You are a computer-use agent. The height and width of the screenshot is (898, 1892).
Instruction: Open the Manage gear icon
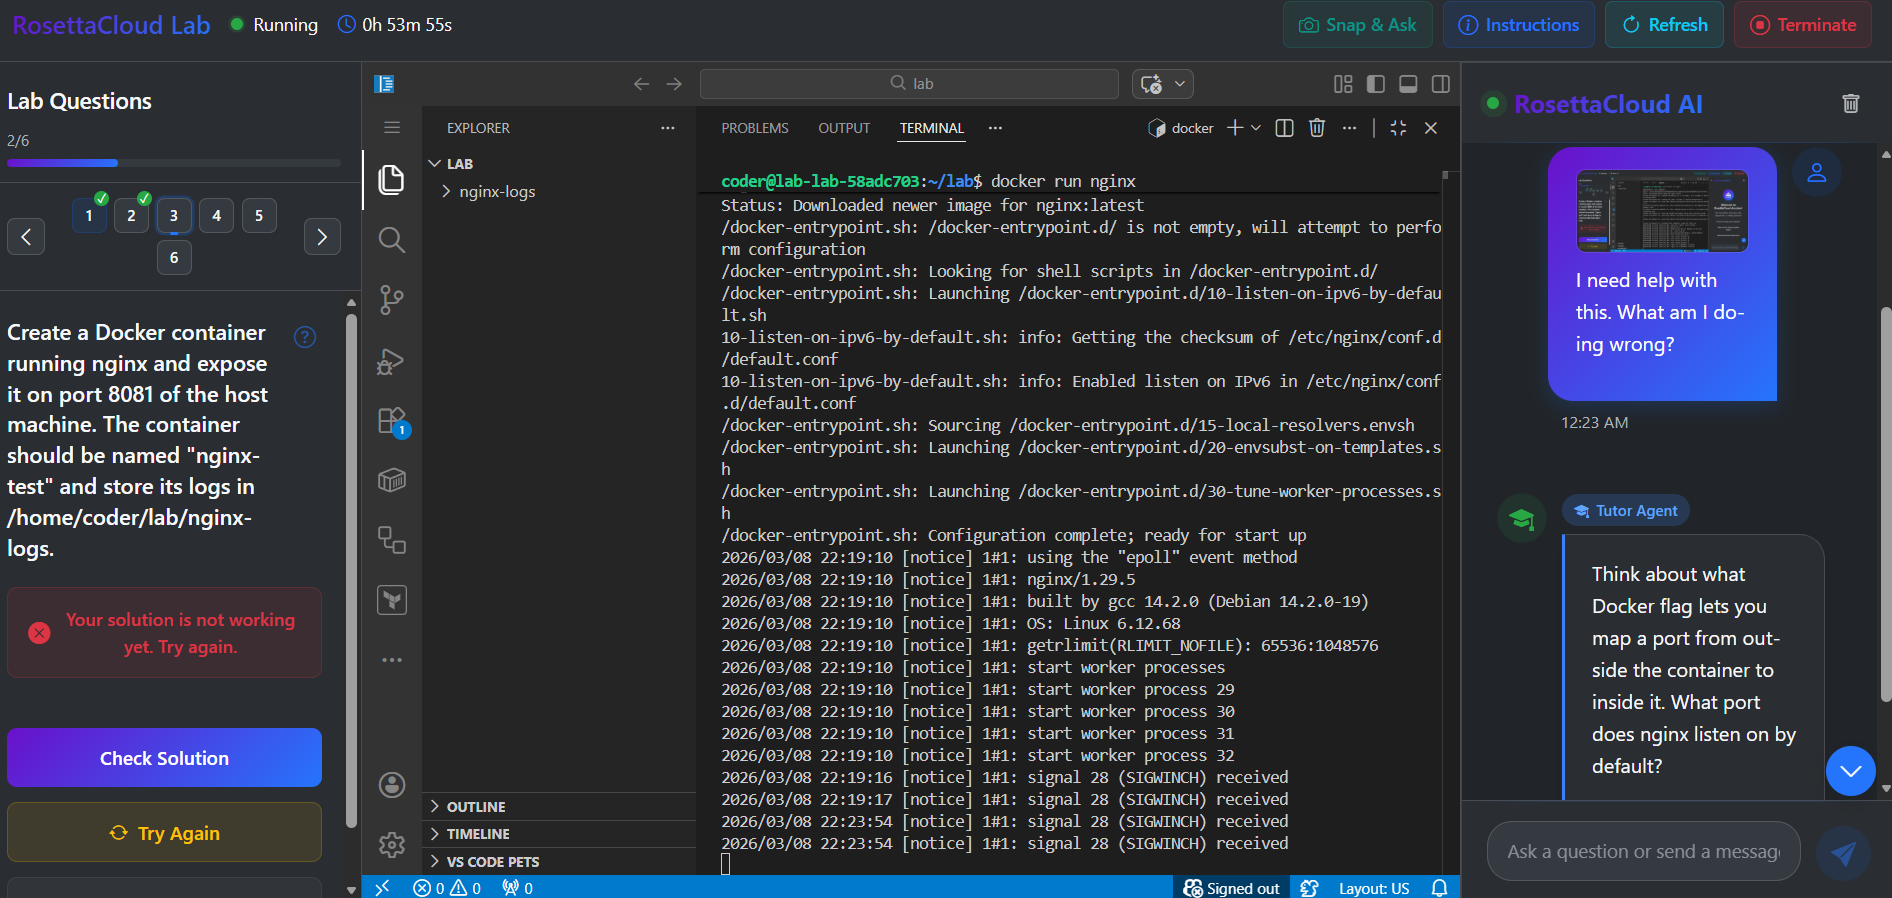(391, 845)
